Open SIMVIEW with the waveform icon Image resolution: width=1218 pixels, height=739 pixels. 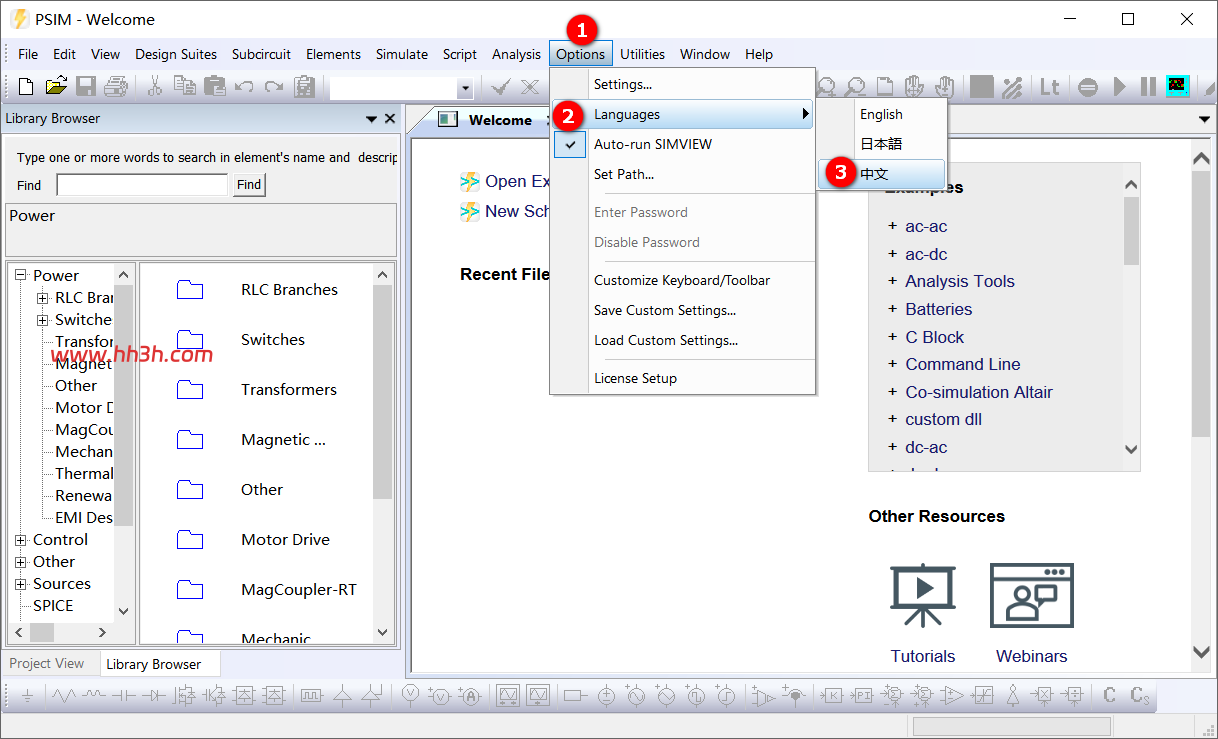click(1177, 87)
